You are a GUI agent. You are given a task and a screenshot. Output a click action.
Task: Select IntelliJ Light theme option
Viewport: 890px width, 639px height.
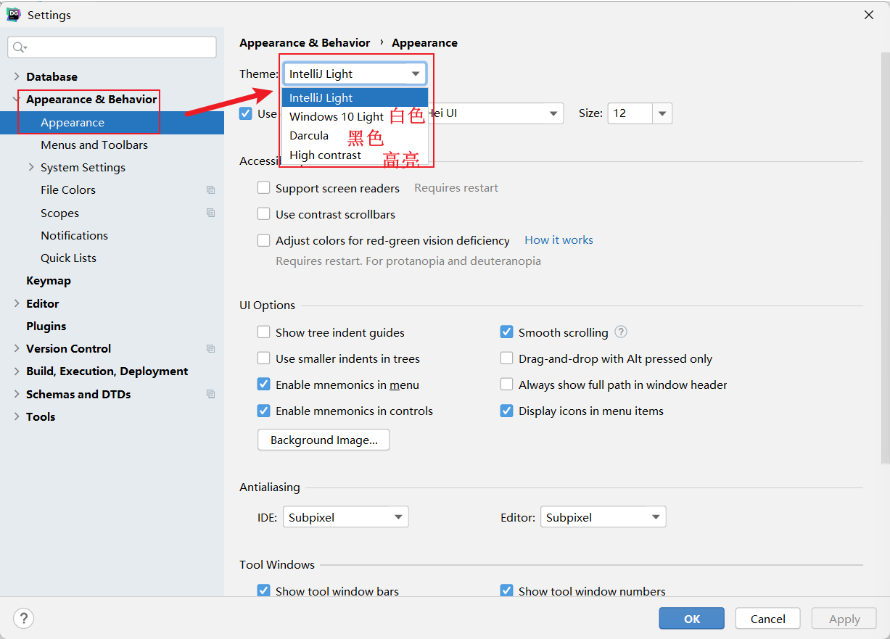(355, 98)
